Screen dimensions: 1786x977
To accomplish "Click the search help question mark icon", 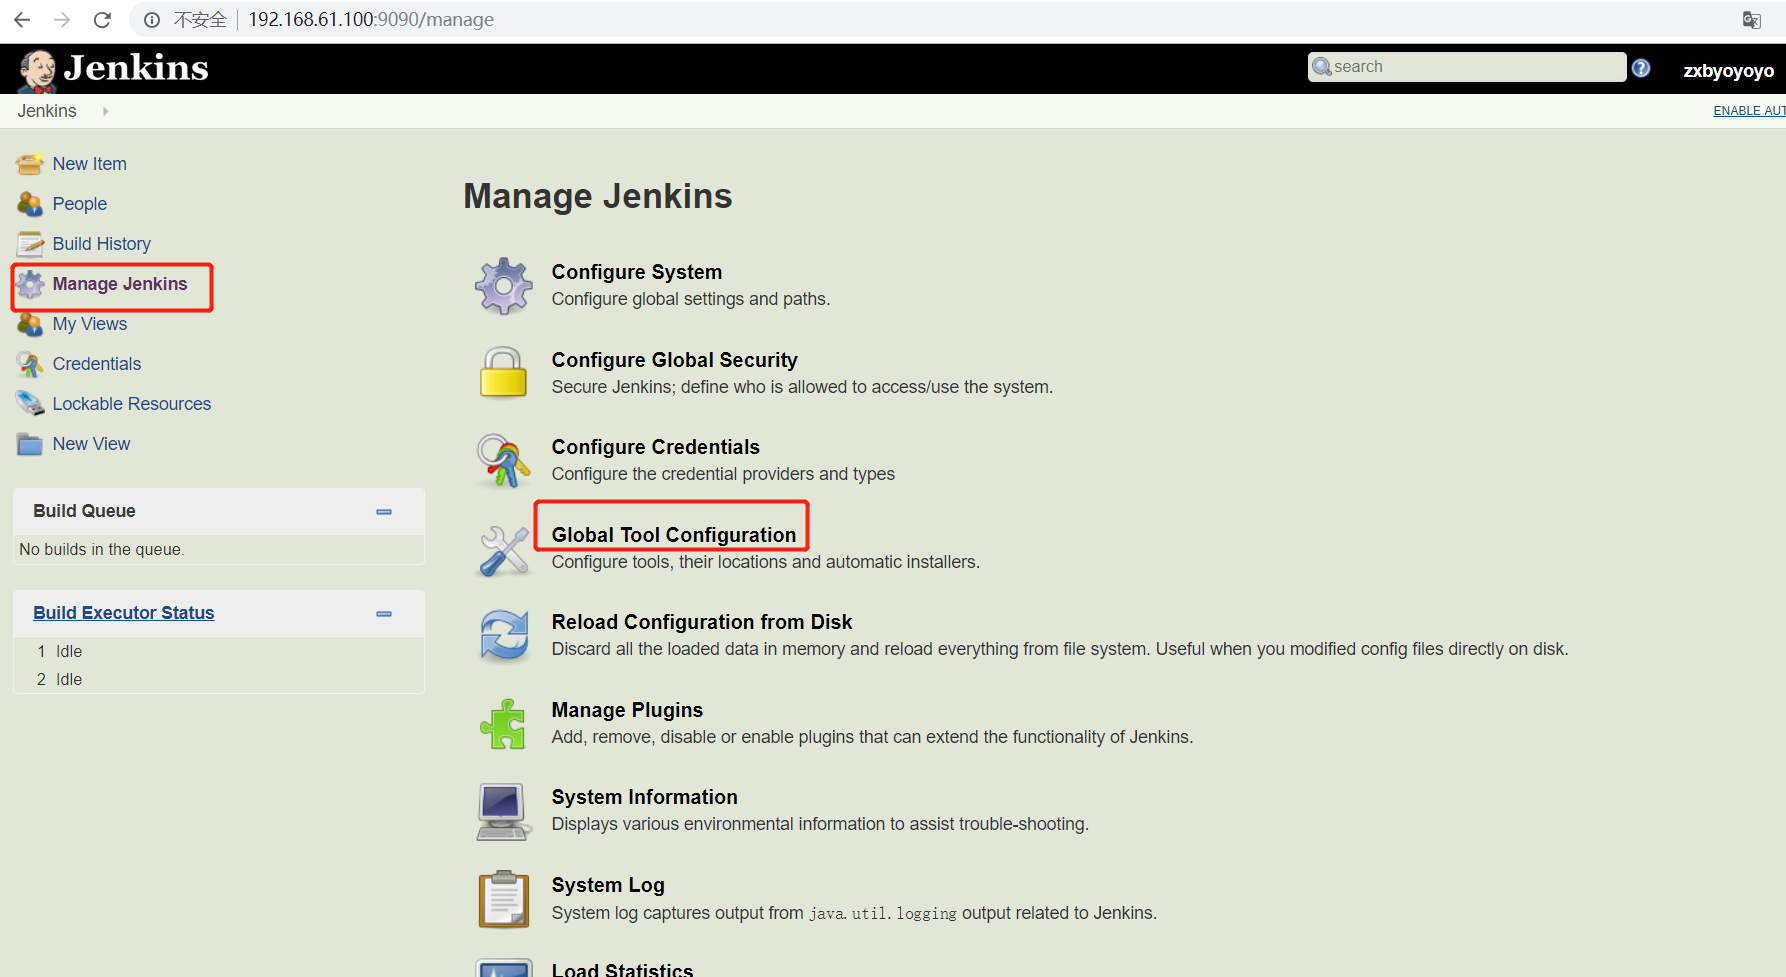I will pyautogui.click(x=1641, y=68).
